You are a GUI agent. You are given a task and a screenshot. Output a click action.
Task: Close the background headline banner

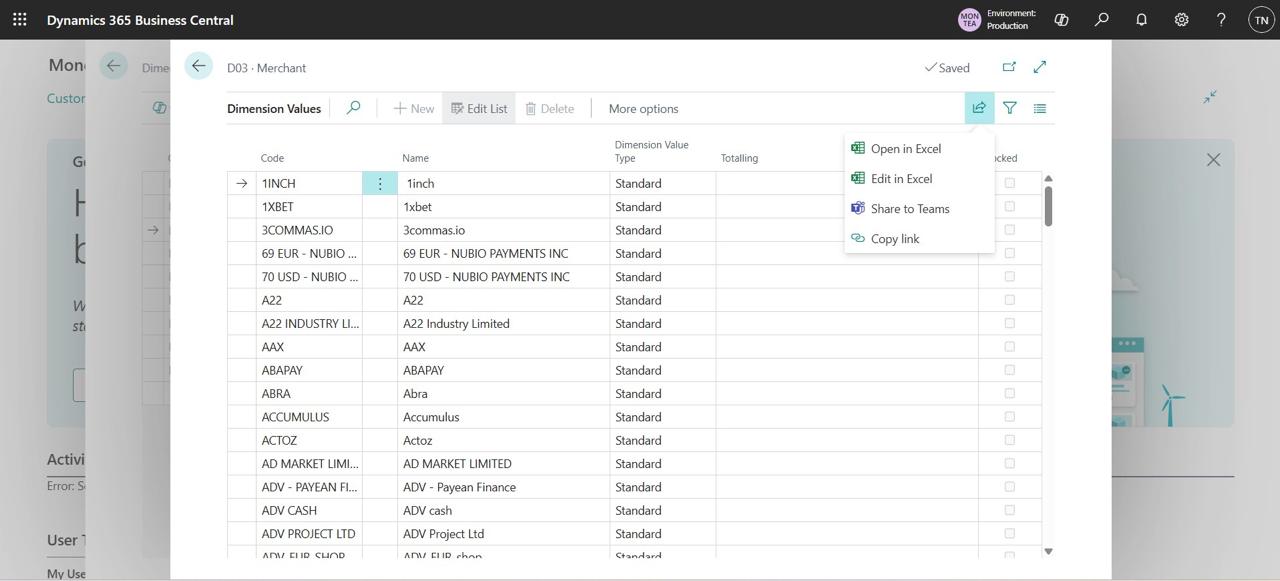pos(1213,160)
